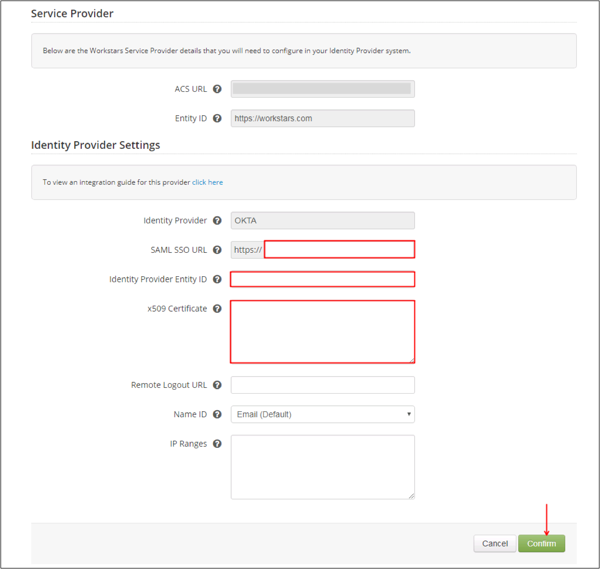The width and height of the screenshot is (600, 569).
Task: Click the Name ID help icon
Action: (218, 414)
